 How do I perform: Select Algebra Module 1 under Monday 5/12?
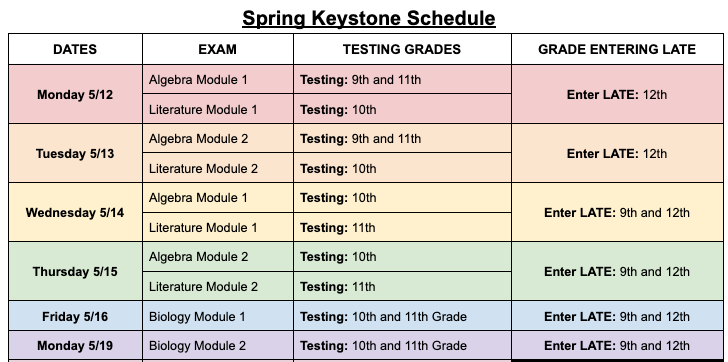[218, 79]
